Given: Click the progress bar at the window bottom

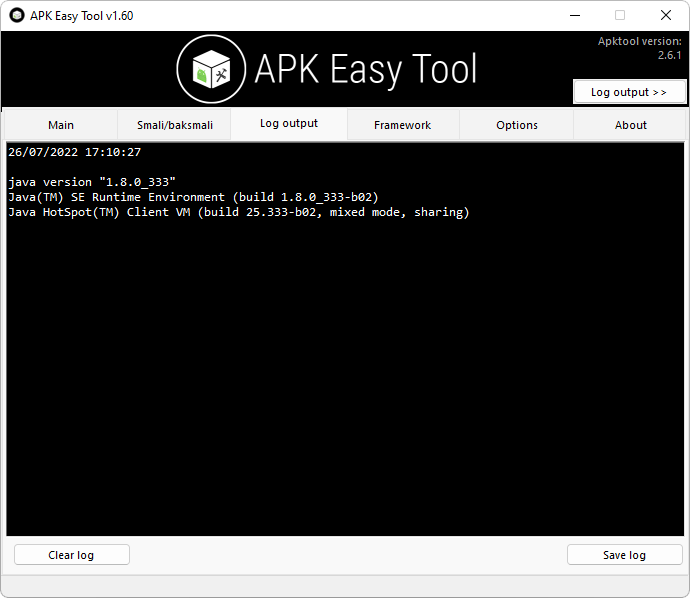Looking at the screenshot, I should pyautogui.click(x=345, y=583).
